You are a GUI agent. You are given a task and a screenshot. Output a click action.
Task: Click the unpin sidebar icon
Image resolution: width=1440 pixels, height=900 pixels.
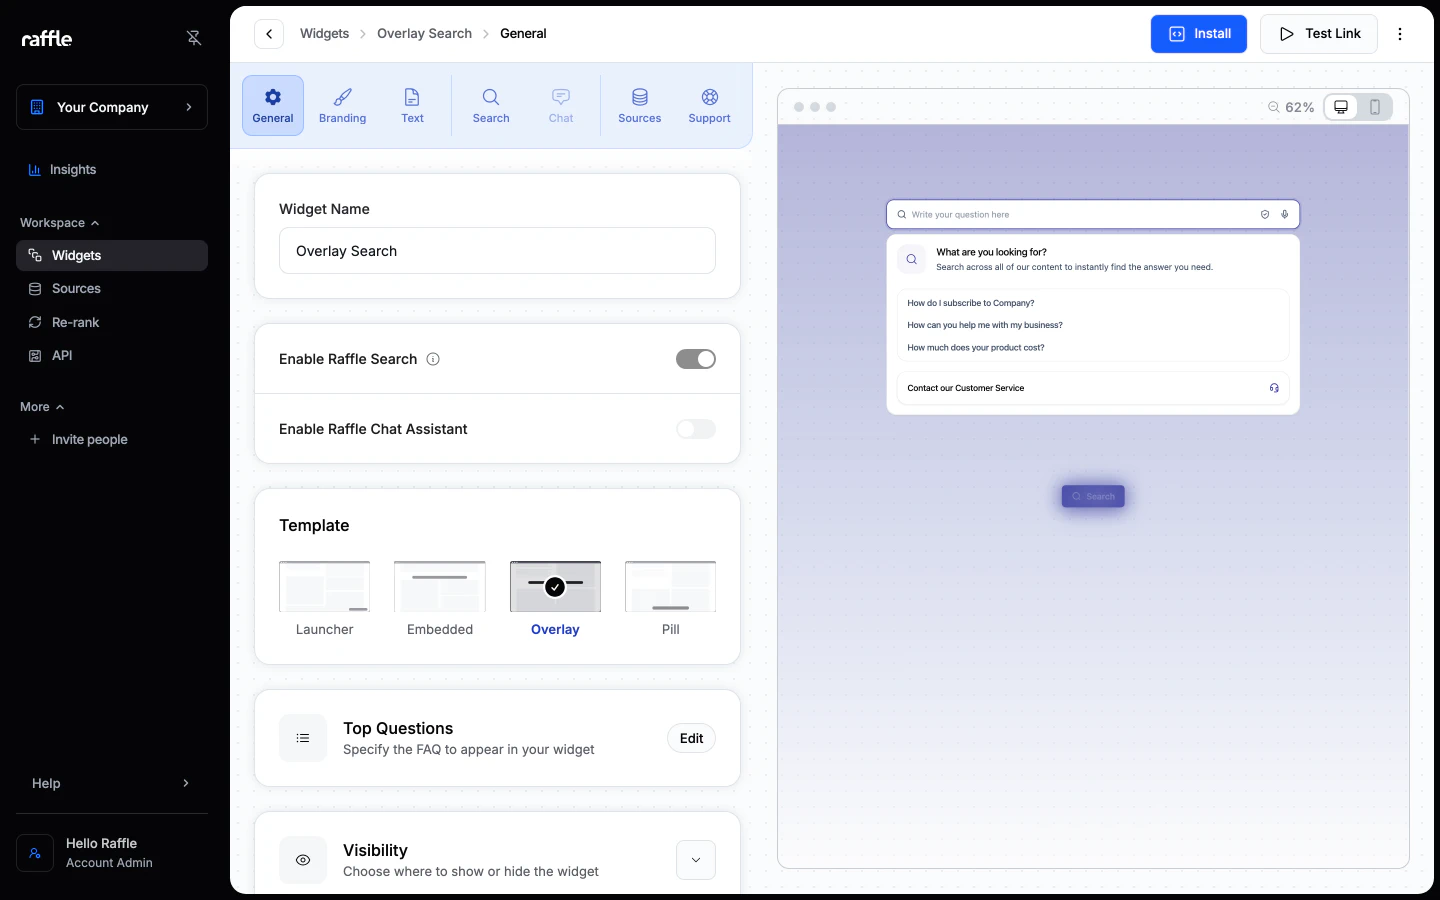[194, 38]
